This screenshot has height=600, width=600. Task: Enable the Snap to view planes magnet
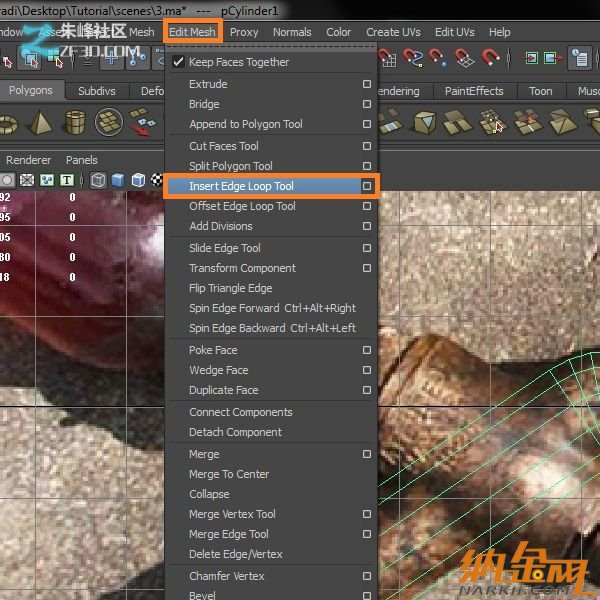click(464, 58)
